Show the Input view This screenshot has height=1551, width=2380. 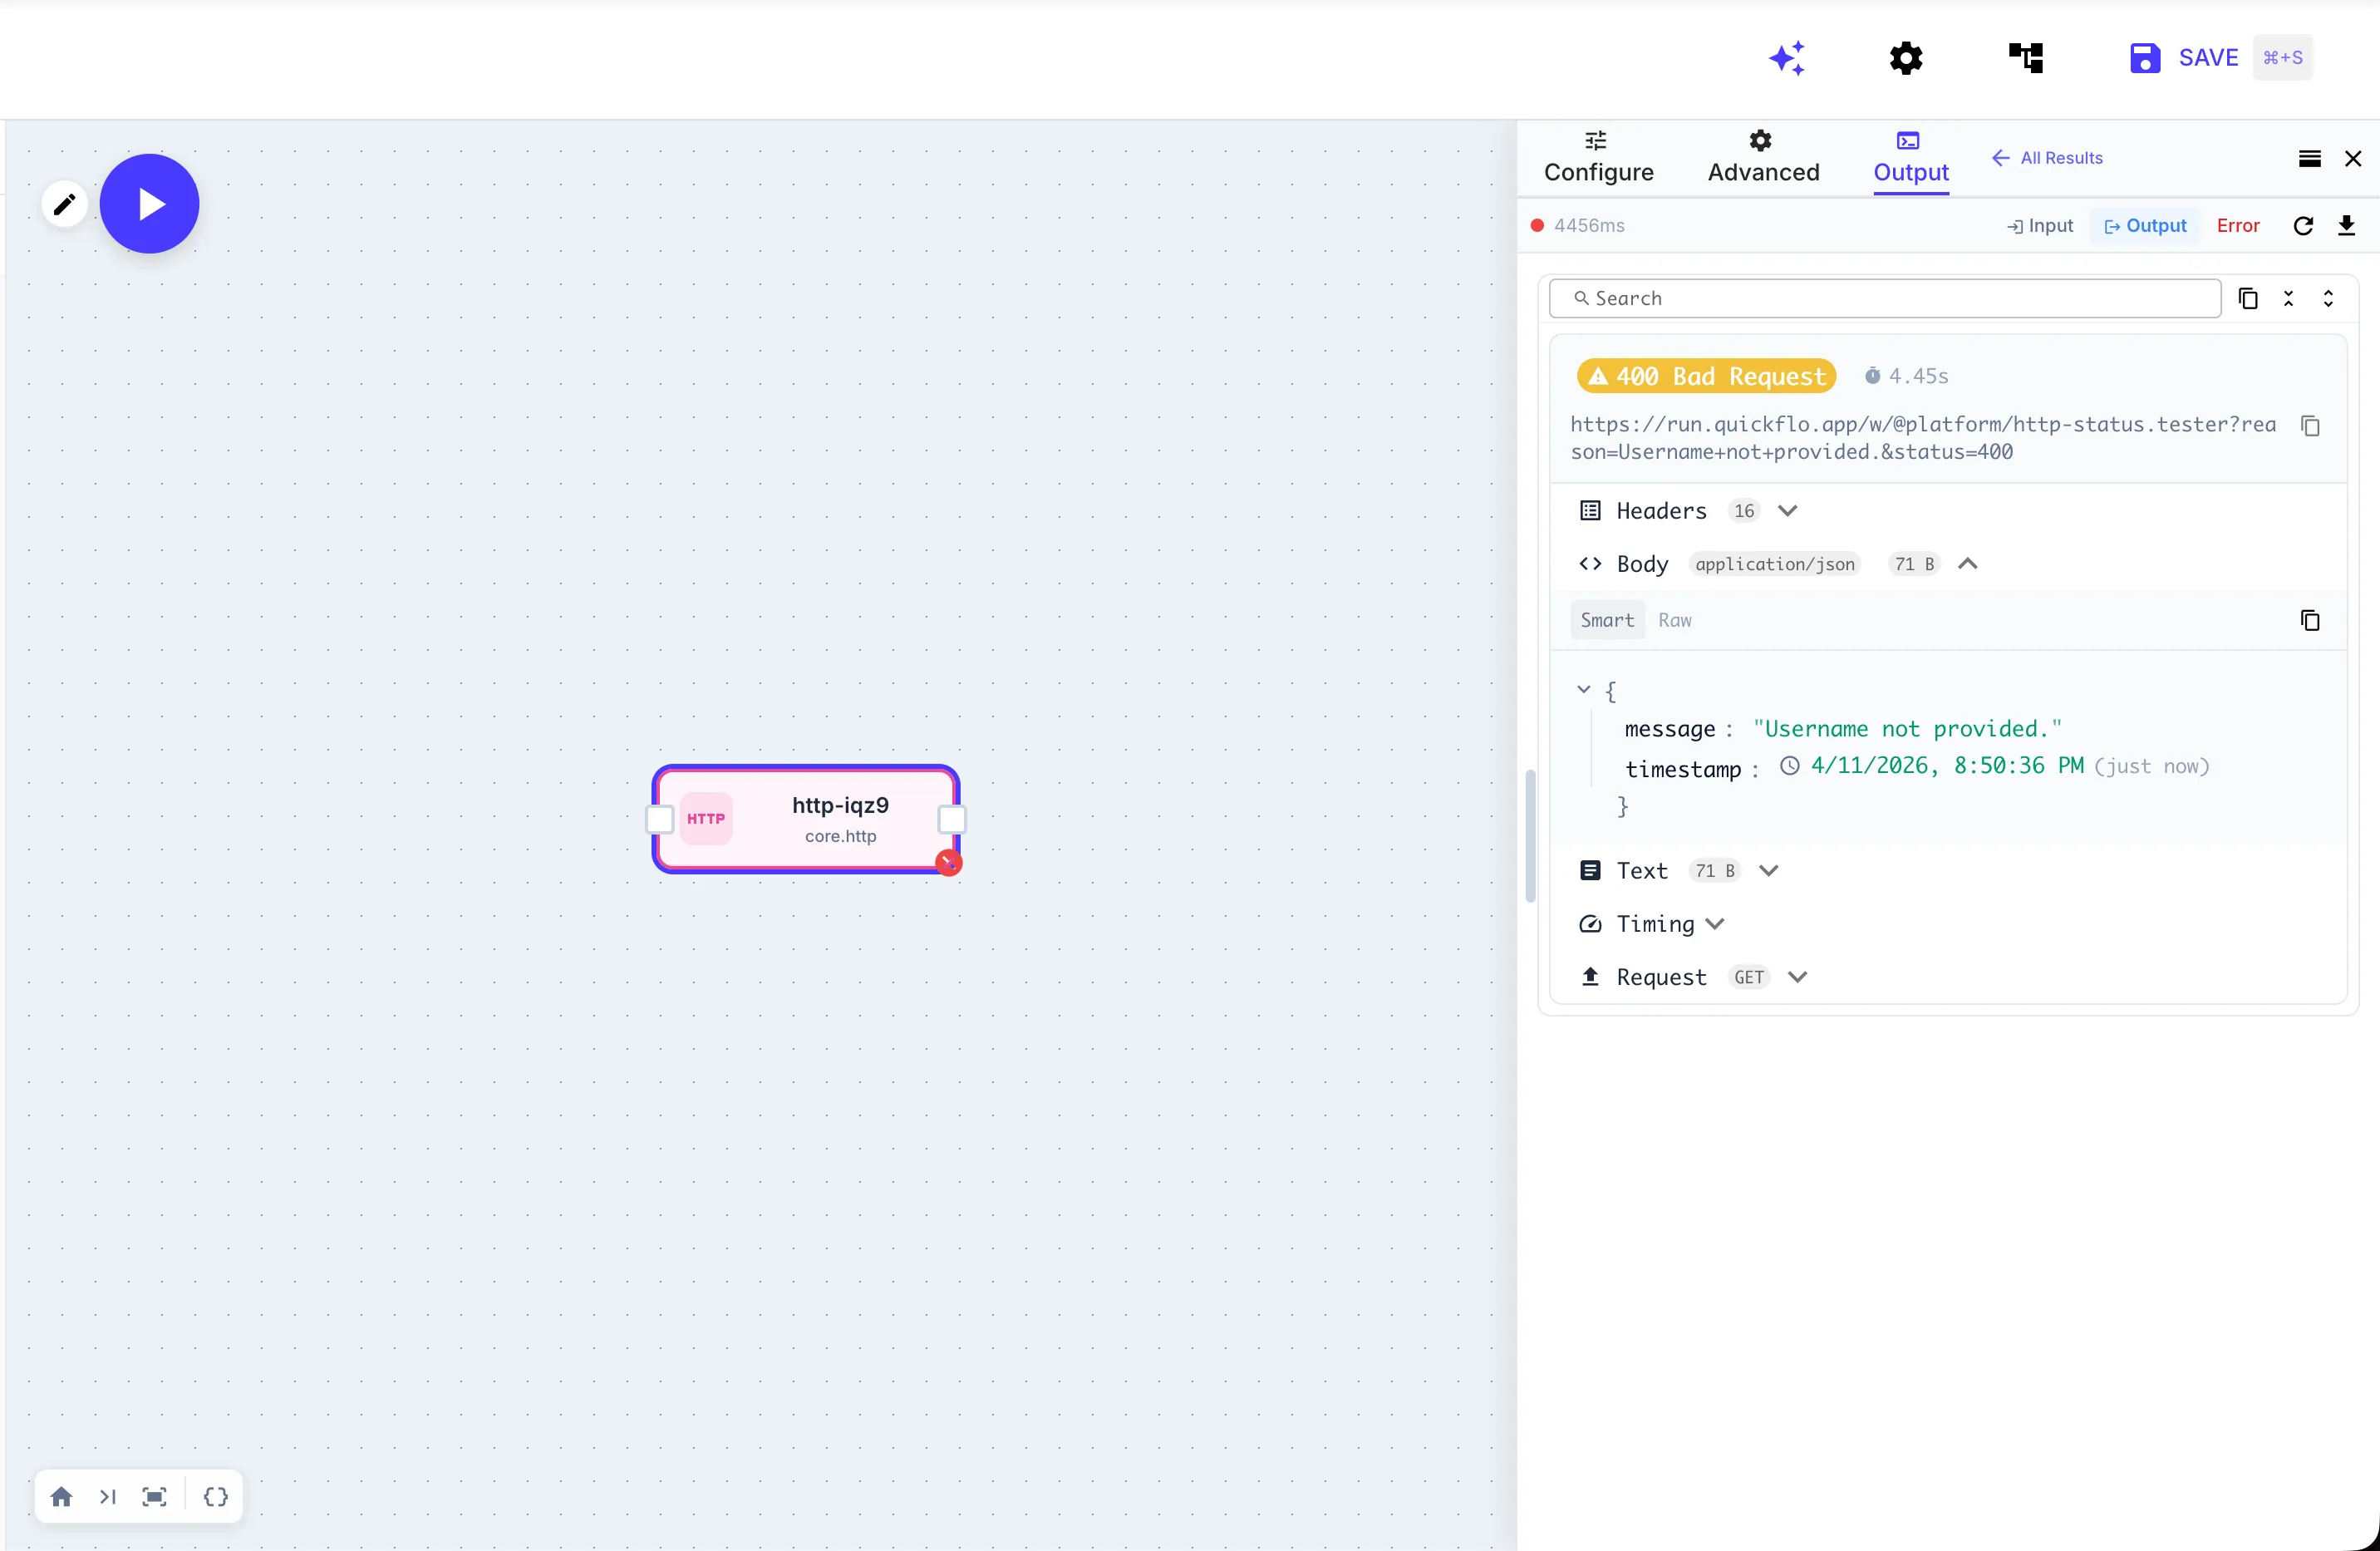(2039, 226)
